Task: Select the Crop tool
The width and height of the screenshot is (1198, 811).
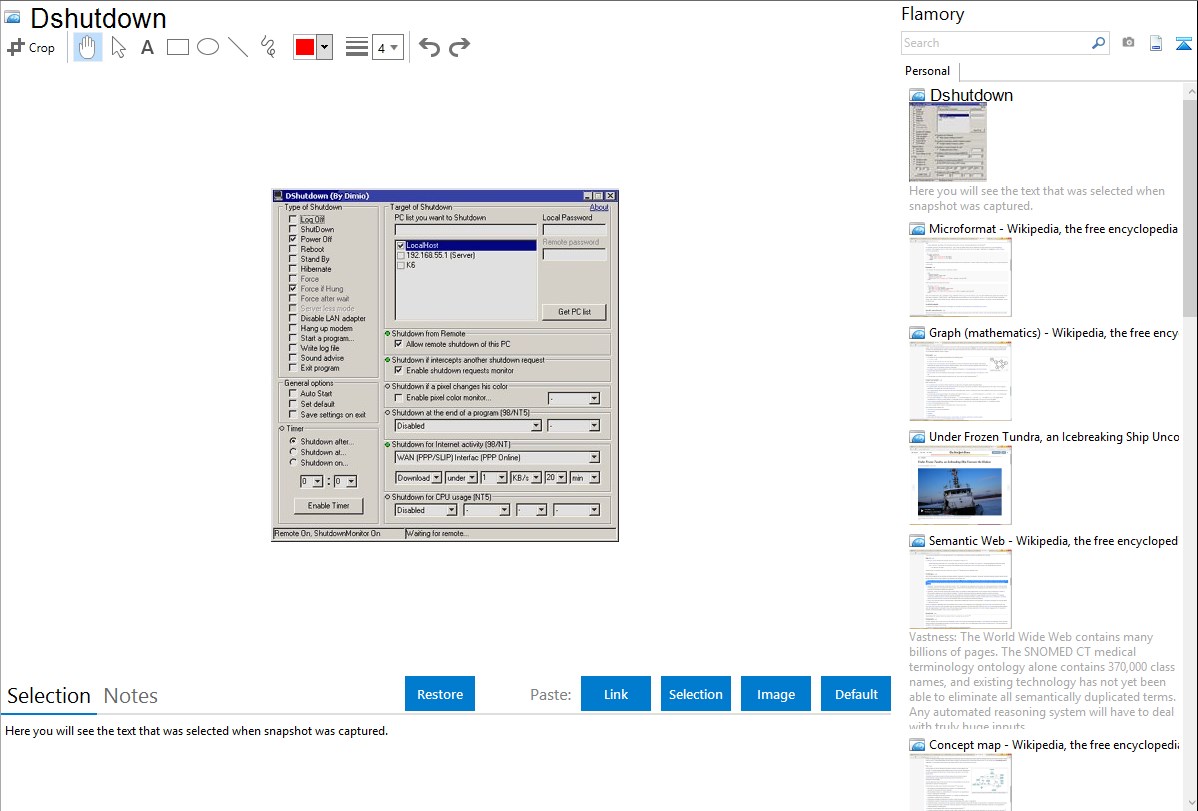Action: coord(31,47)
